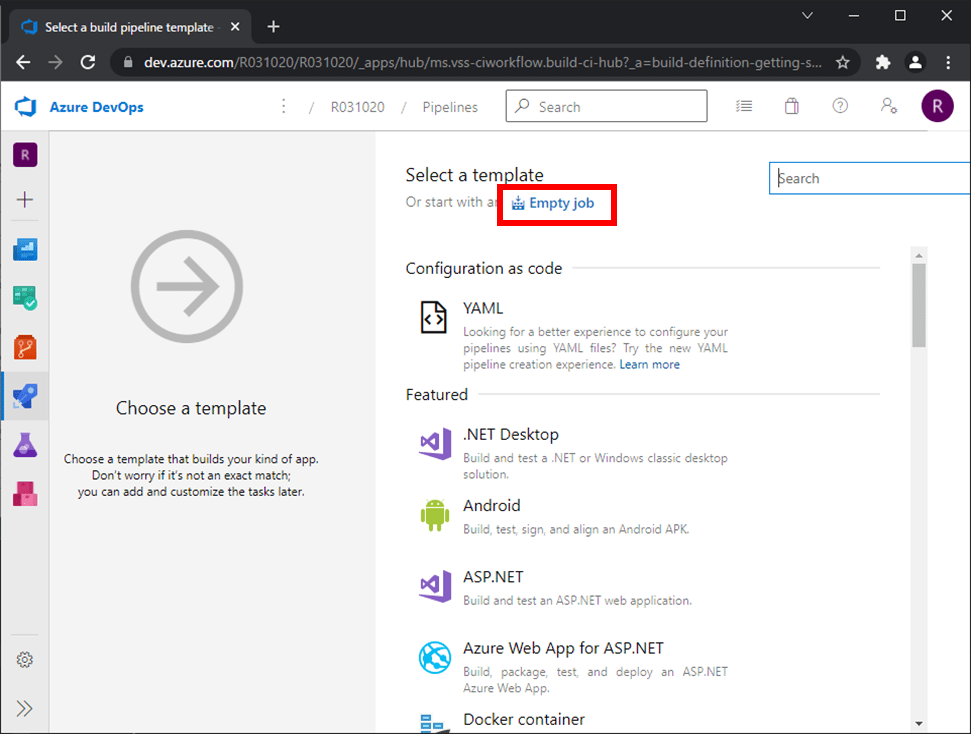Click the Azure Web App globe icon
Screen dimensions: 971x734
click(x=435, y=658)
